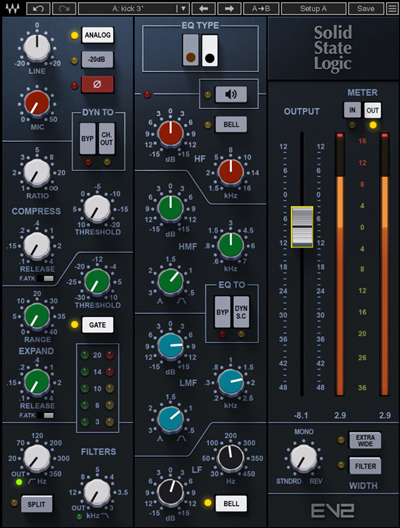Image resolution: width=400 pixels, height=528 pixels.
Task: Open the preset dropdown 'A: kick 3'
Action: pyautogui.click(x=134, y=8)
